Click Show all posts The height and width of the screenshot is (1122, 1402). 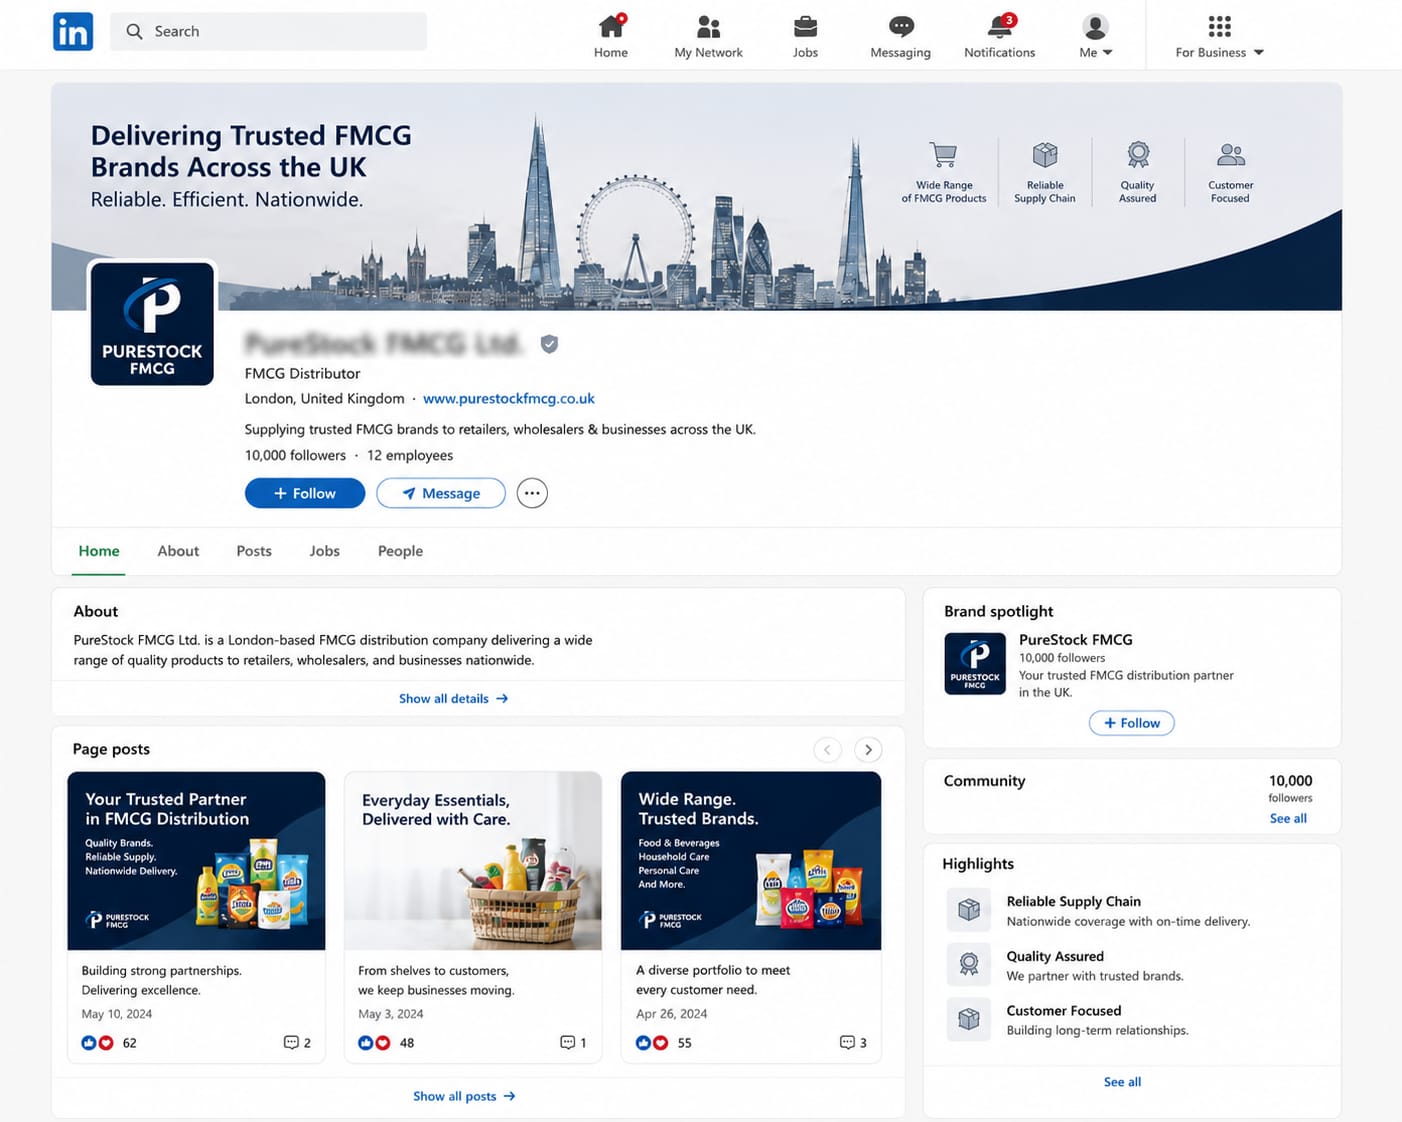click(465, 1096)
